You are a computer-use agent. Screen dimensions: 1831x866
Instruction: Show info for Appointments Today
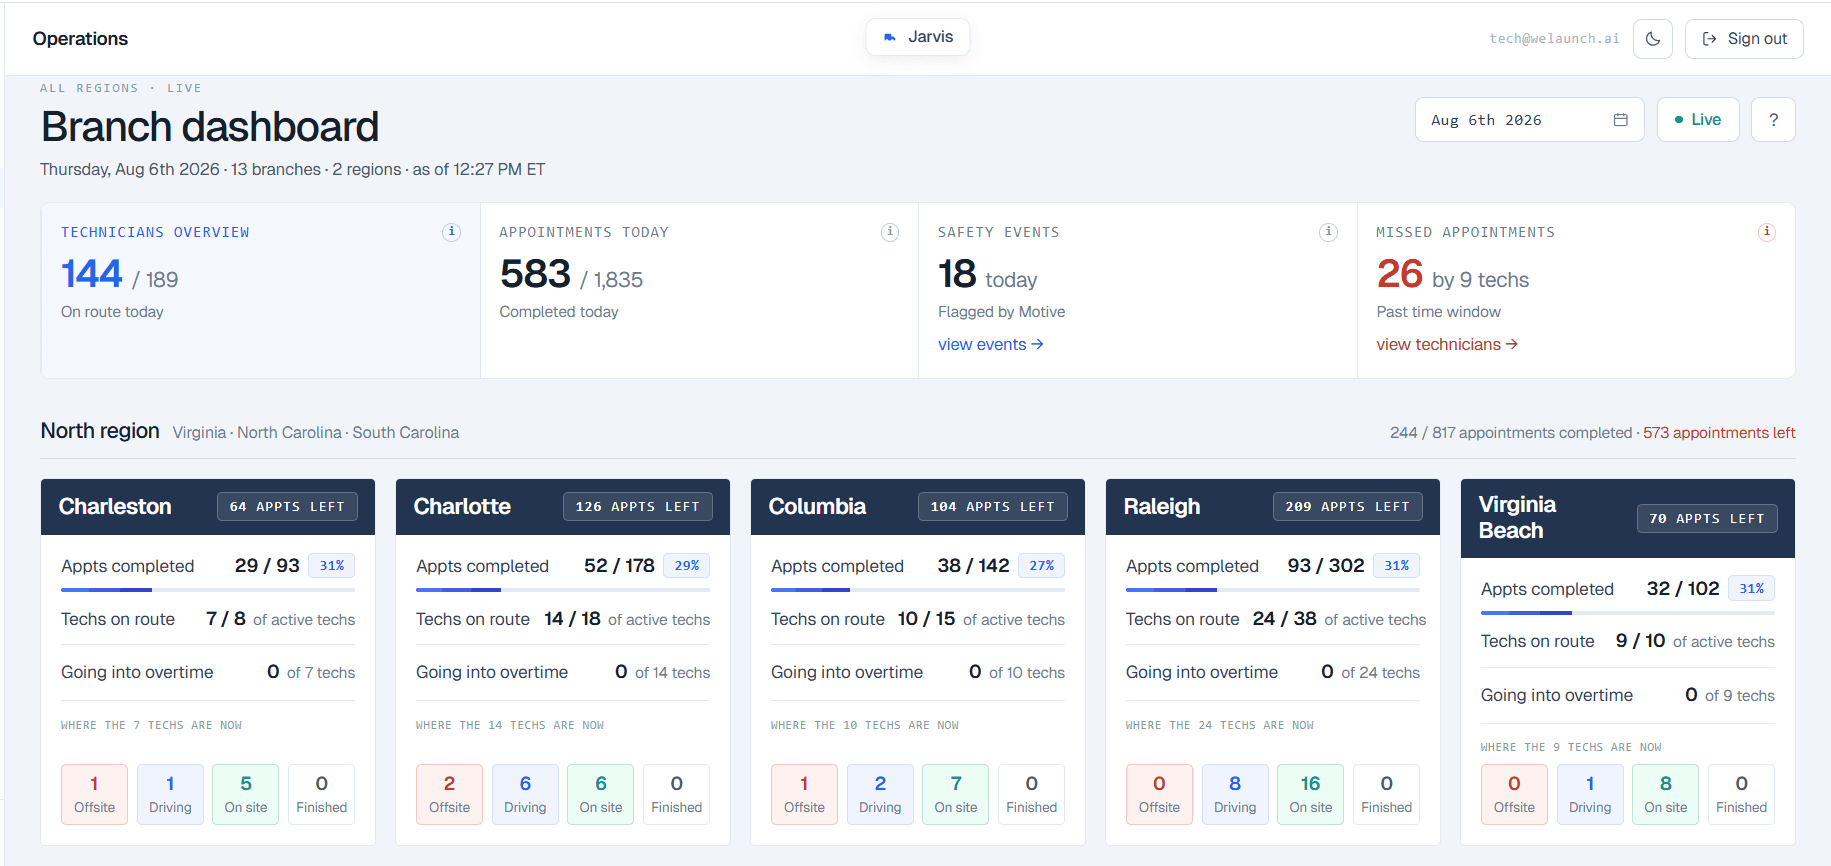(889, 232)
